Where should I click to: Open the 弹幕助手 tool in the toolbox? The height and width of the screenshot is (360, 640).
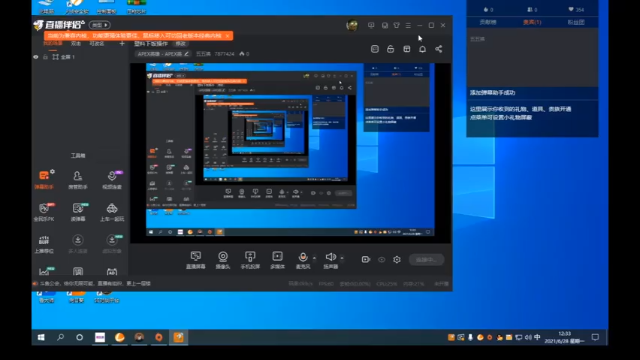click(44, 179)
